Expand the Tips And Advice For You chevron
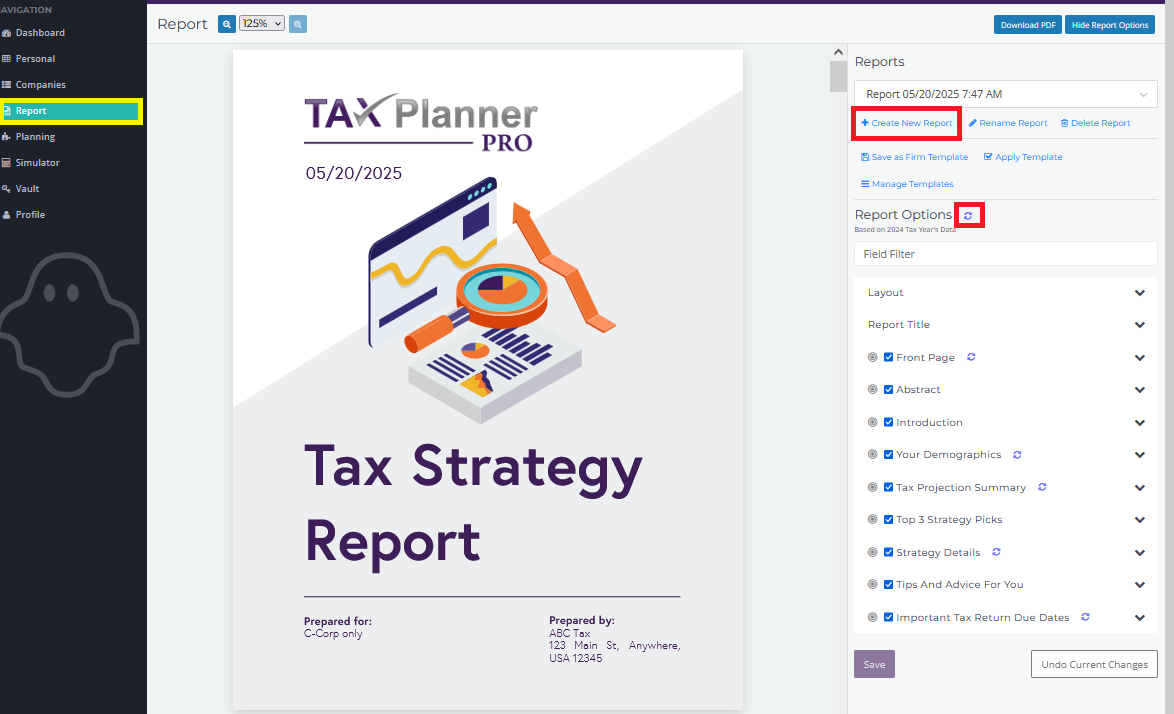Viewport: 1174px width, 714px height. coord(1140,585)
